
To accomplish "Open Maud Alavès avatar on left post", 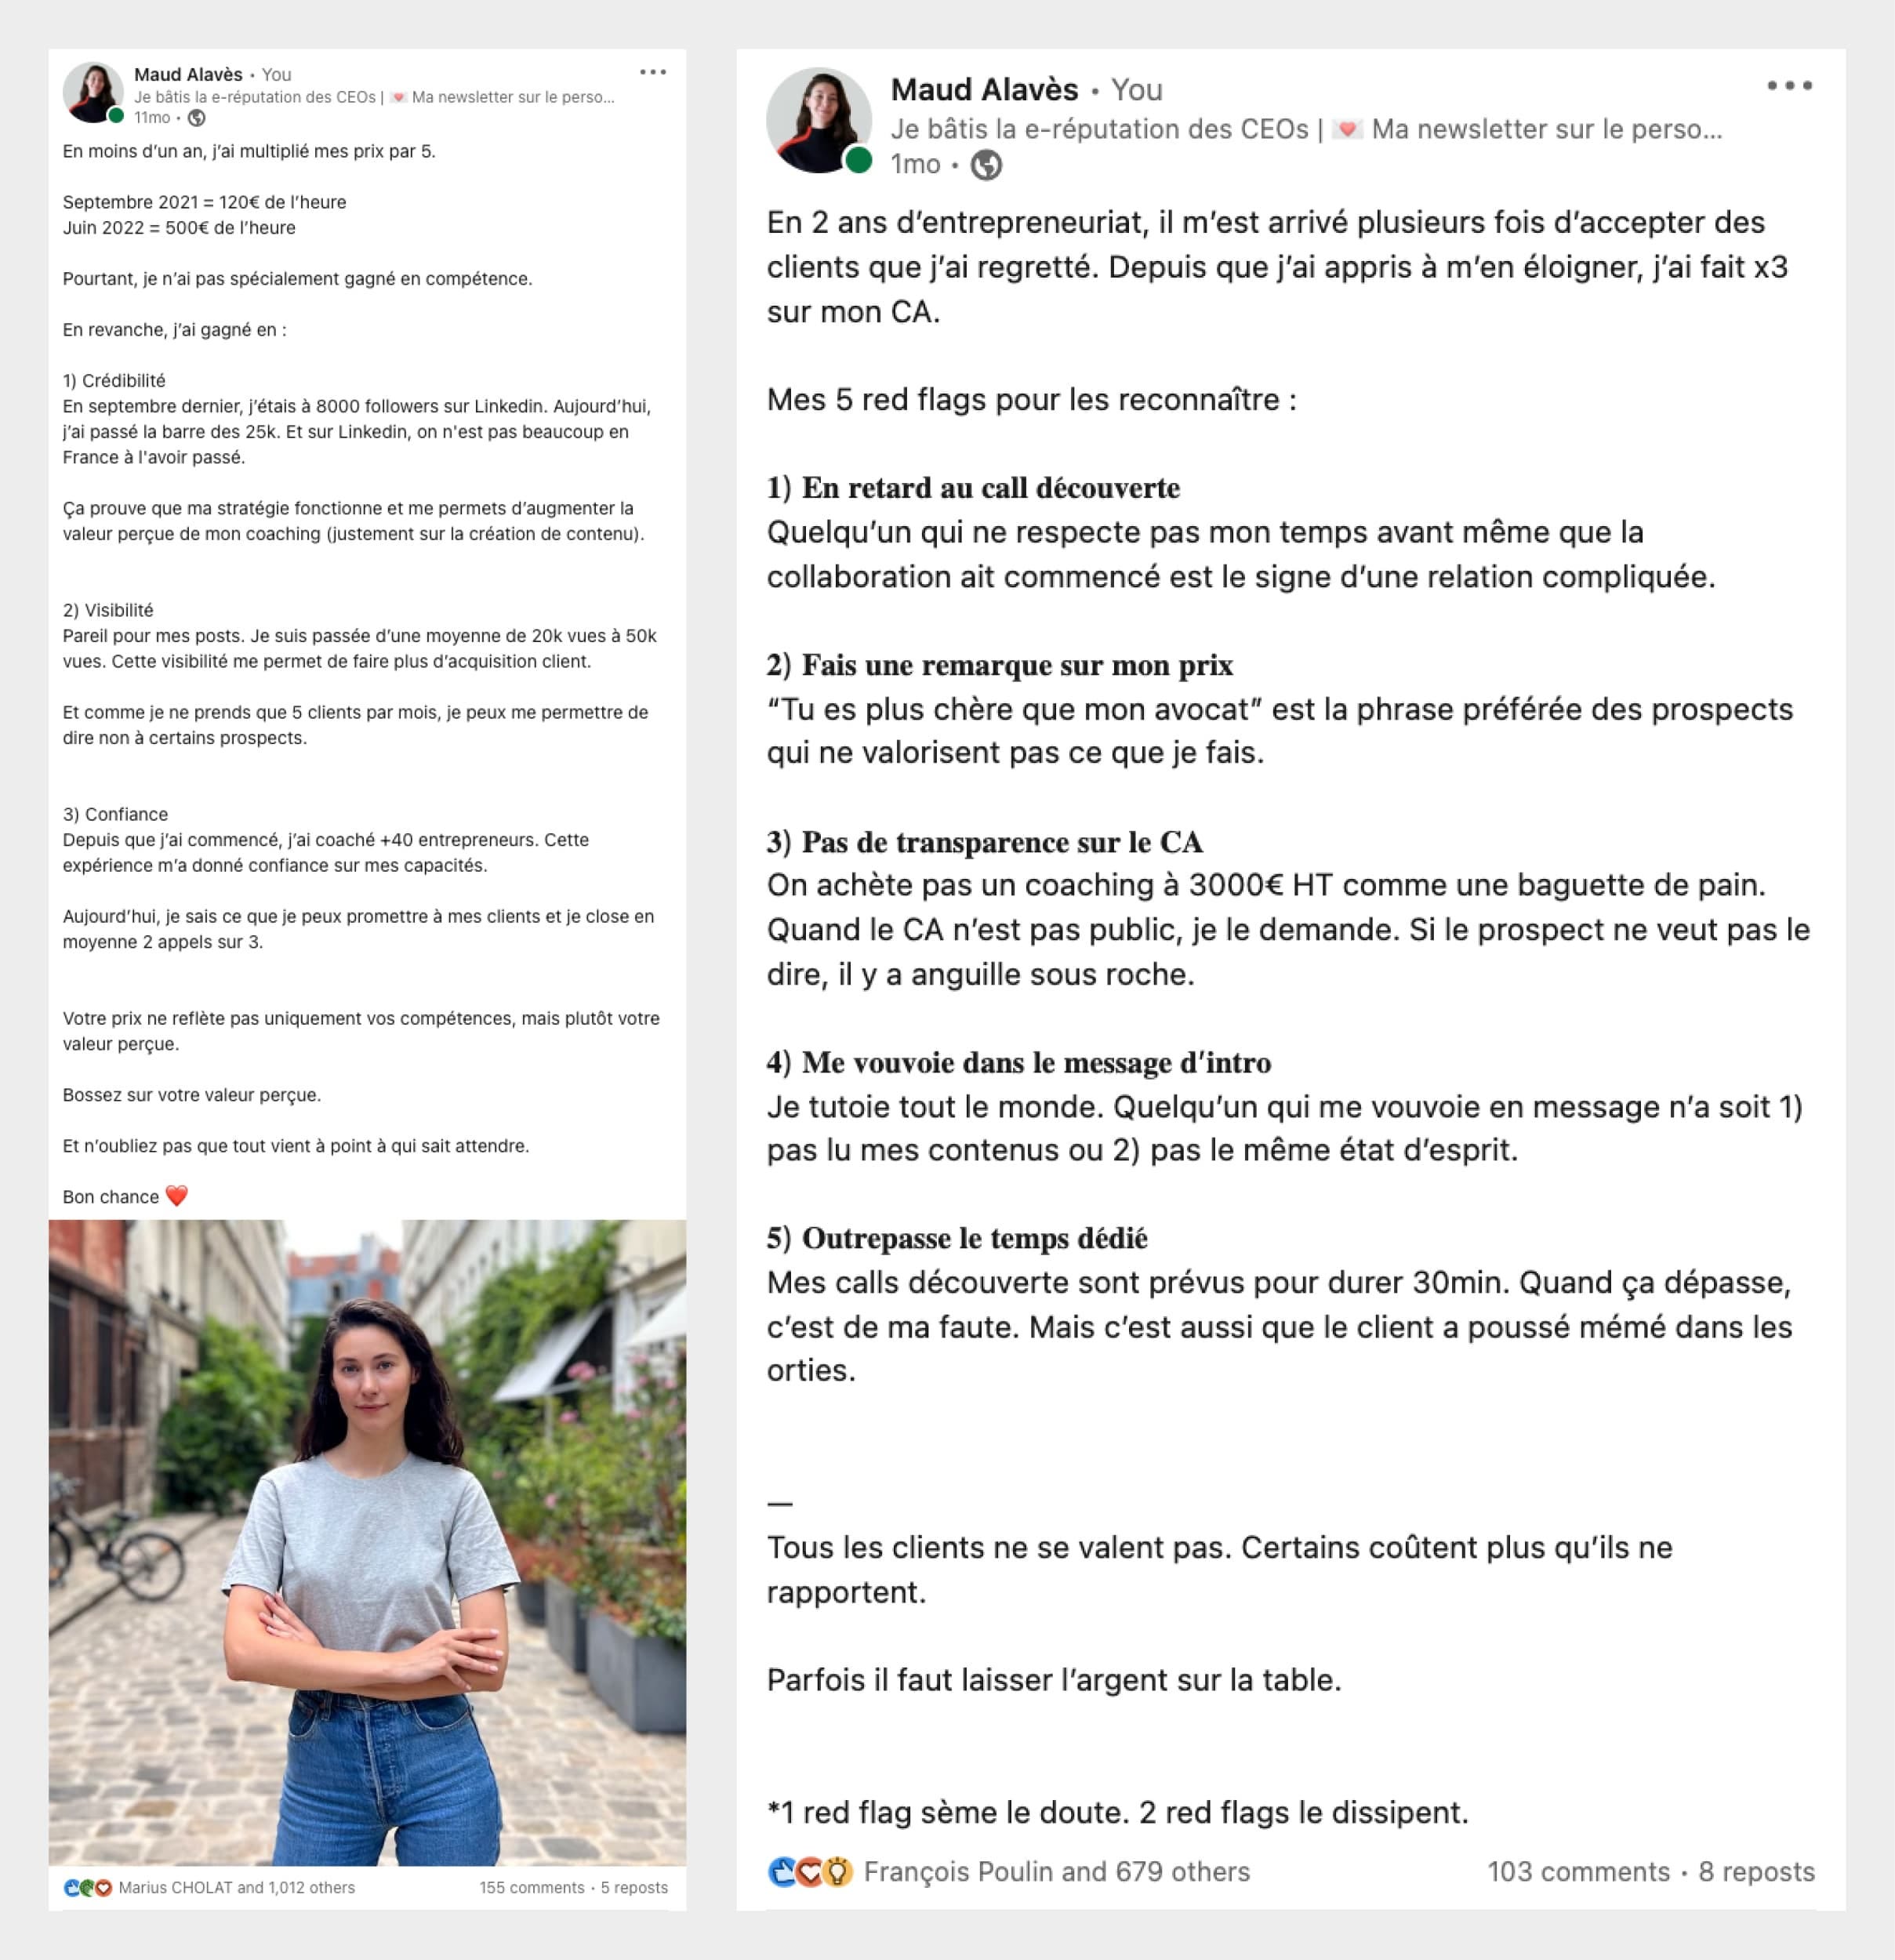I will 93,92.
